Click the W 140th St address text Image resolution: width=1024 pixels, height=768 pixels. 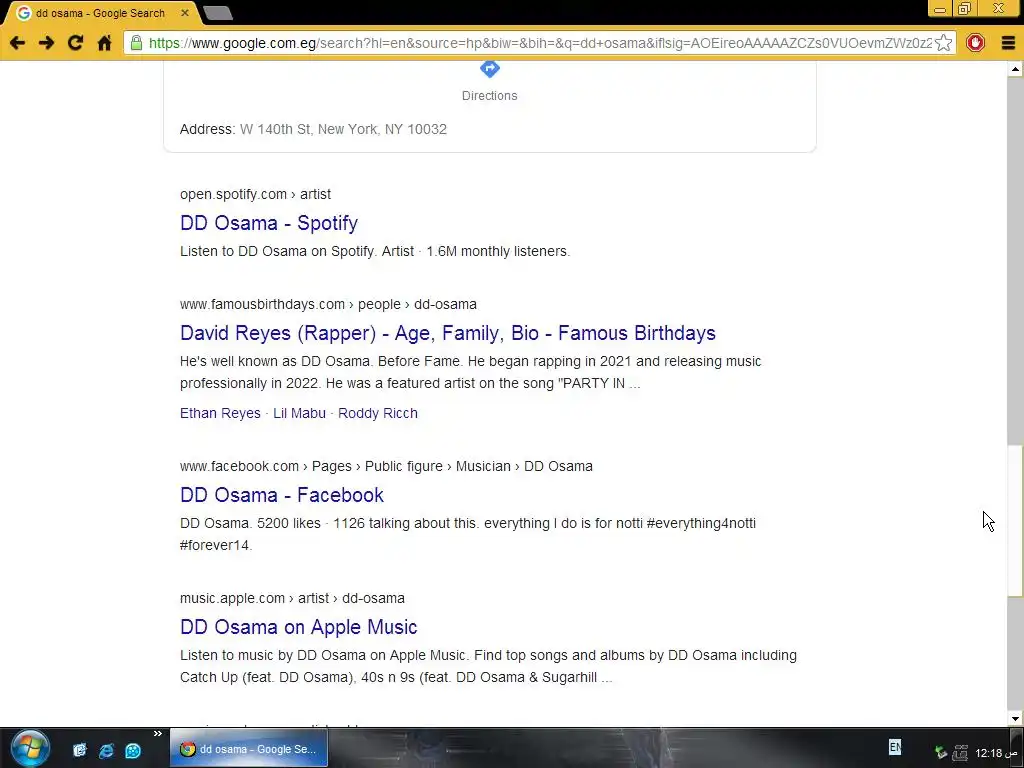coord(343,129)
